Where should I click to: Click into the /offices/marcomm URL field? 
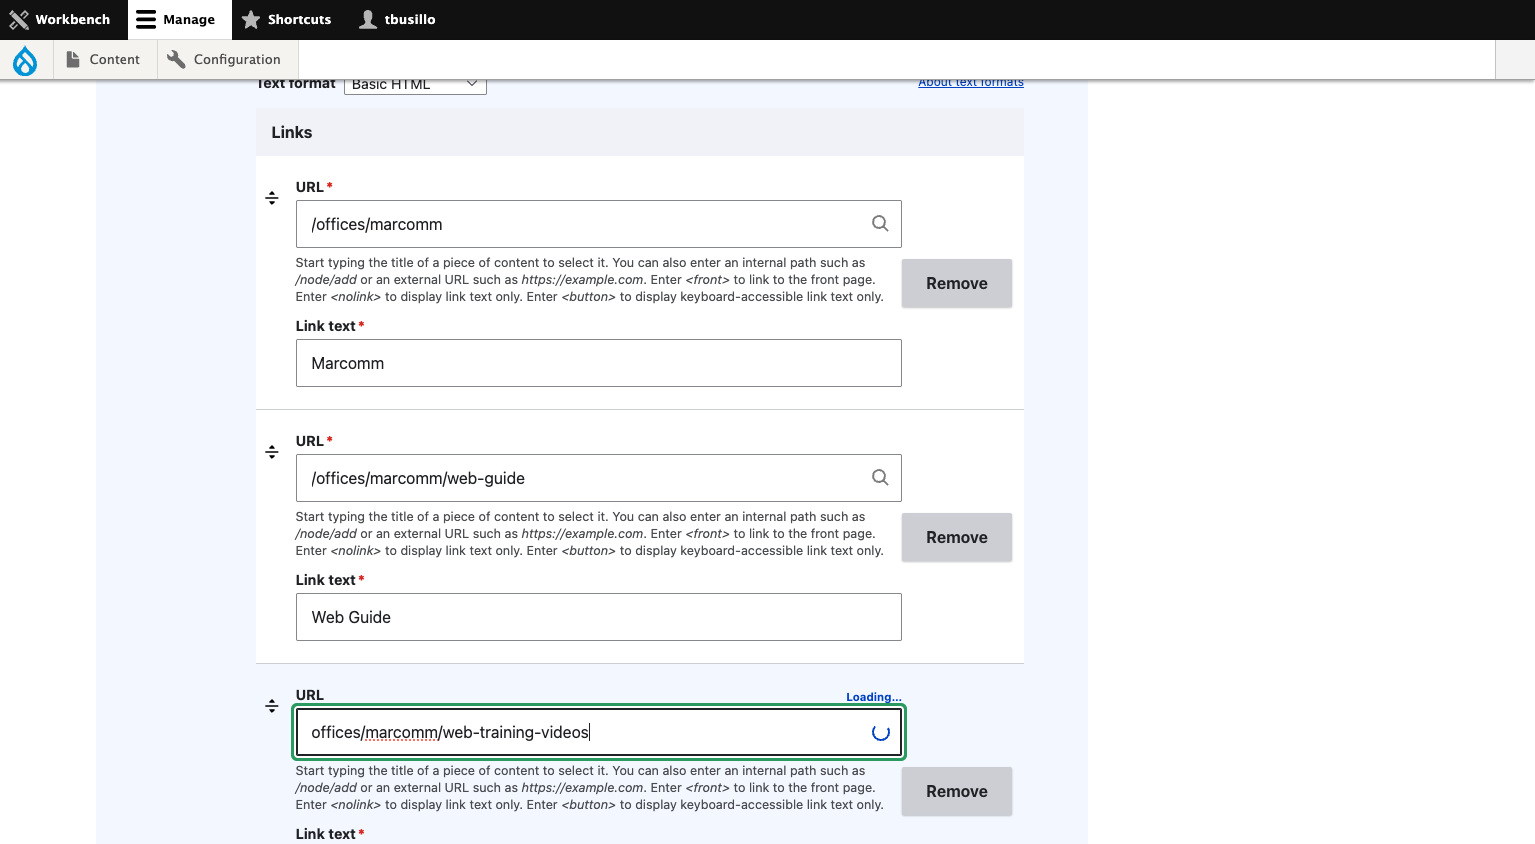tap(598, 224)
